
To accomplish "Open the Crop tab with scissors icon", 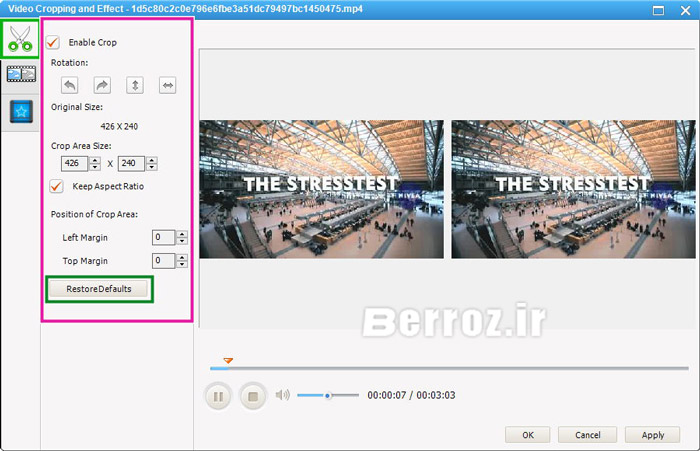I will pos(20,37).
